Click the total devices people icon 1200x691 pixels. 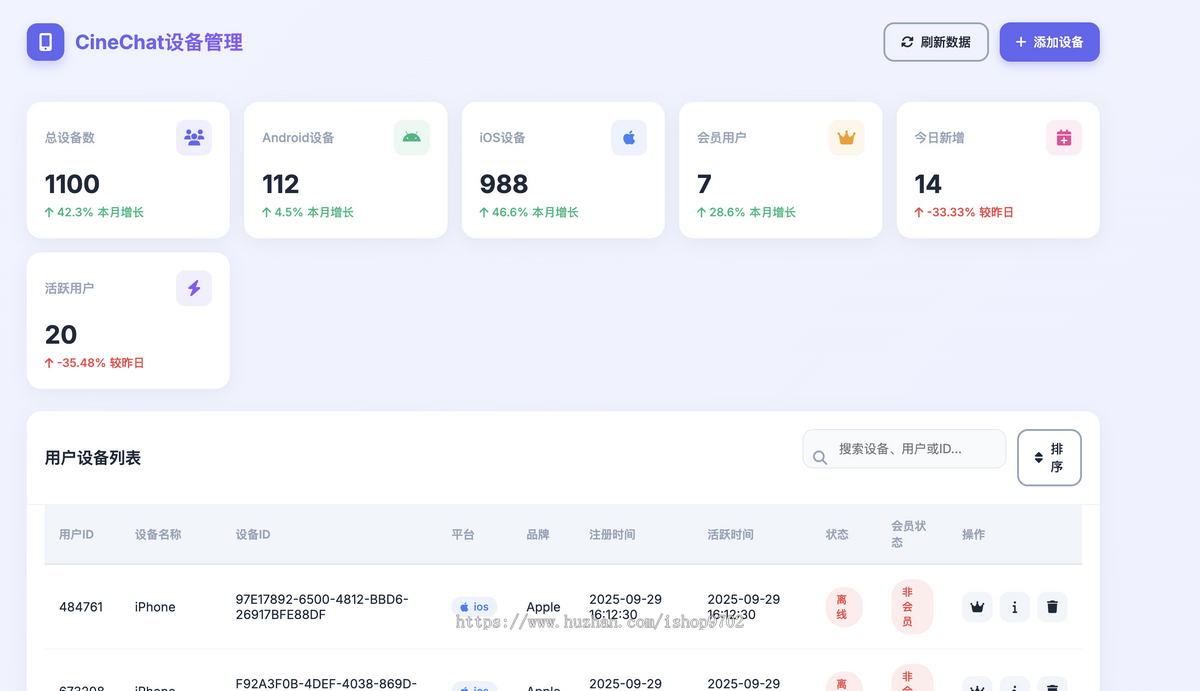pyautogui.click(x=194, y=138)
